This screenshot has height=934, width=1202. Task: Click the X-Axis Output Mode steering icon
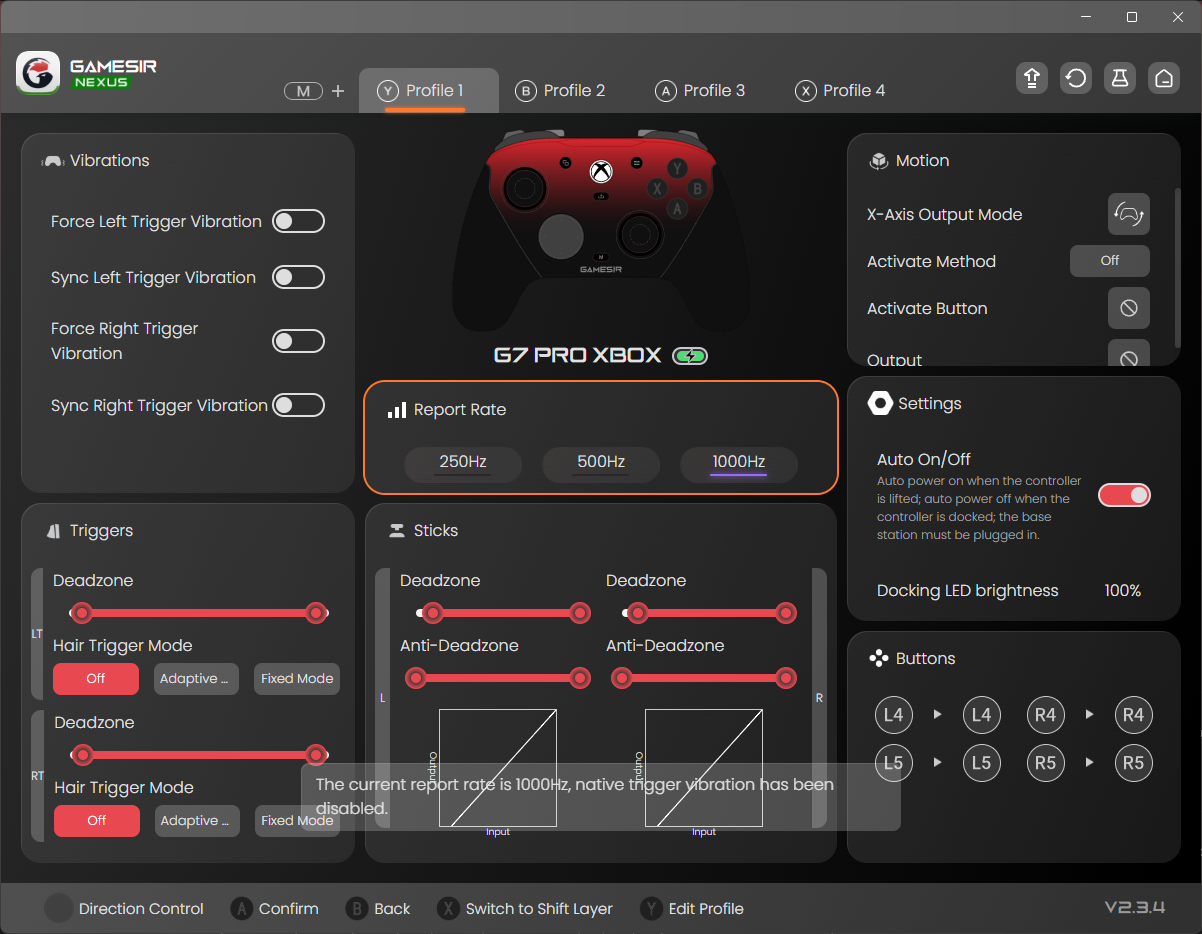pos(1128,214)
